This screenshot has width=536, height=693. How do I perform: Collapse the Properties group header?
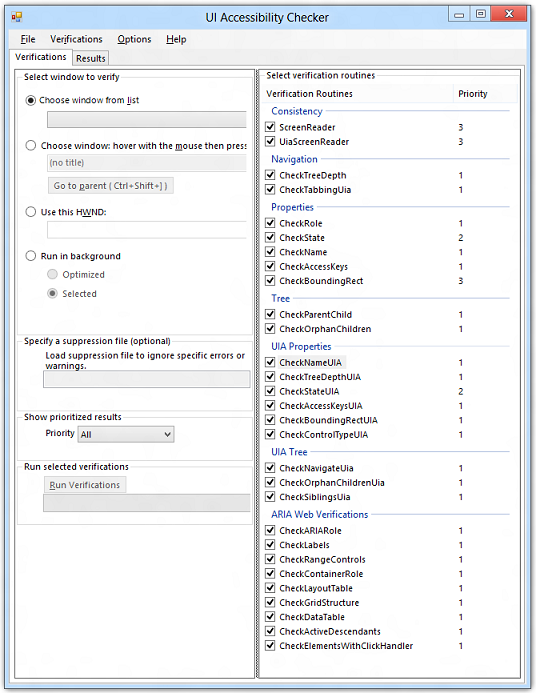click(292, 207)
